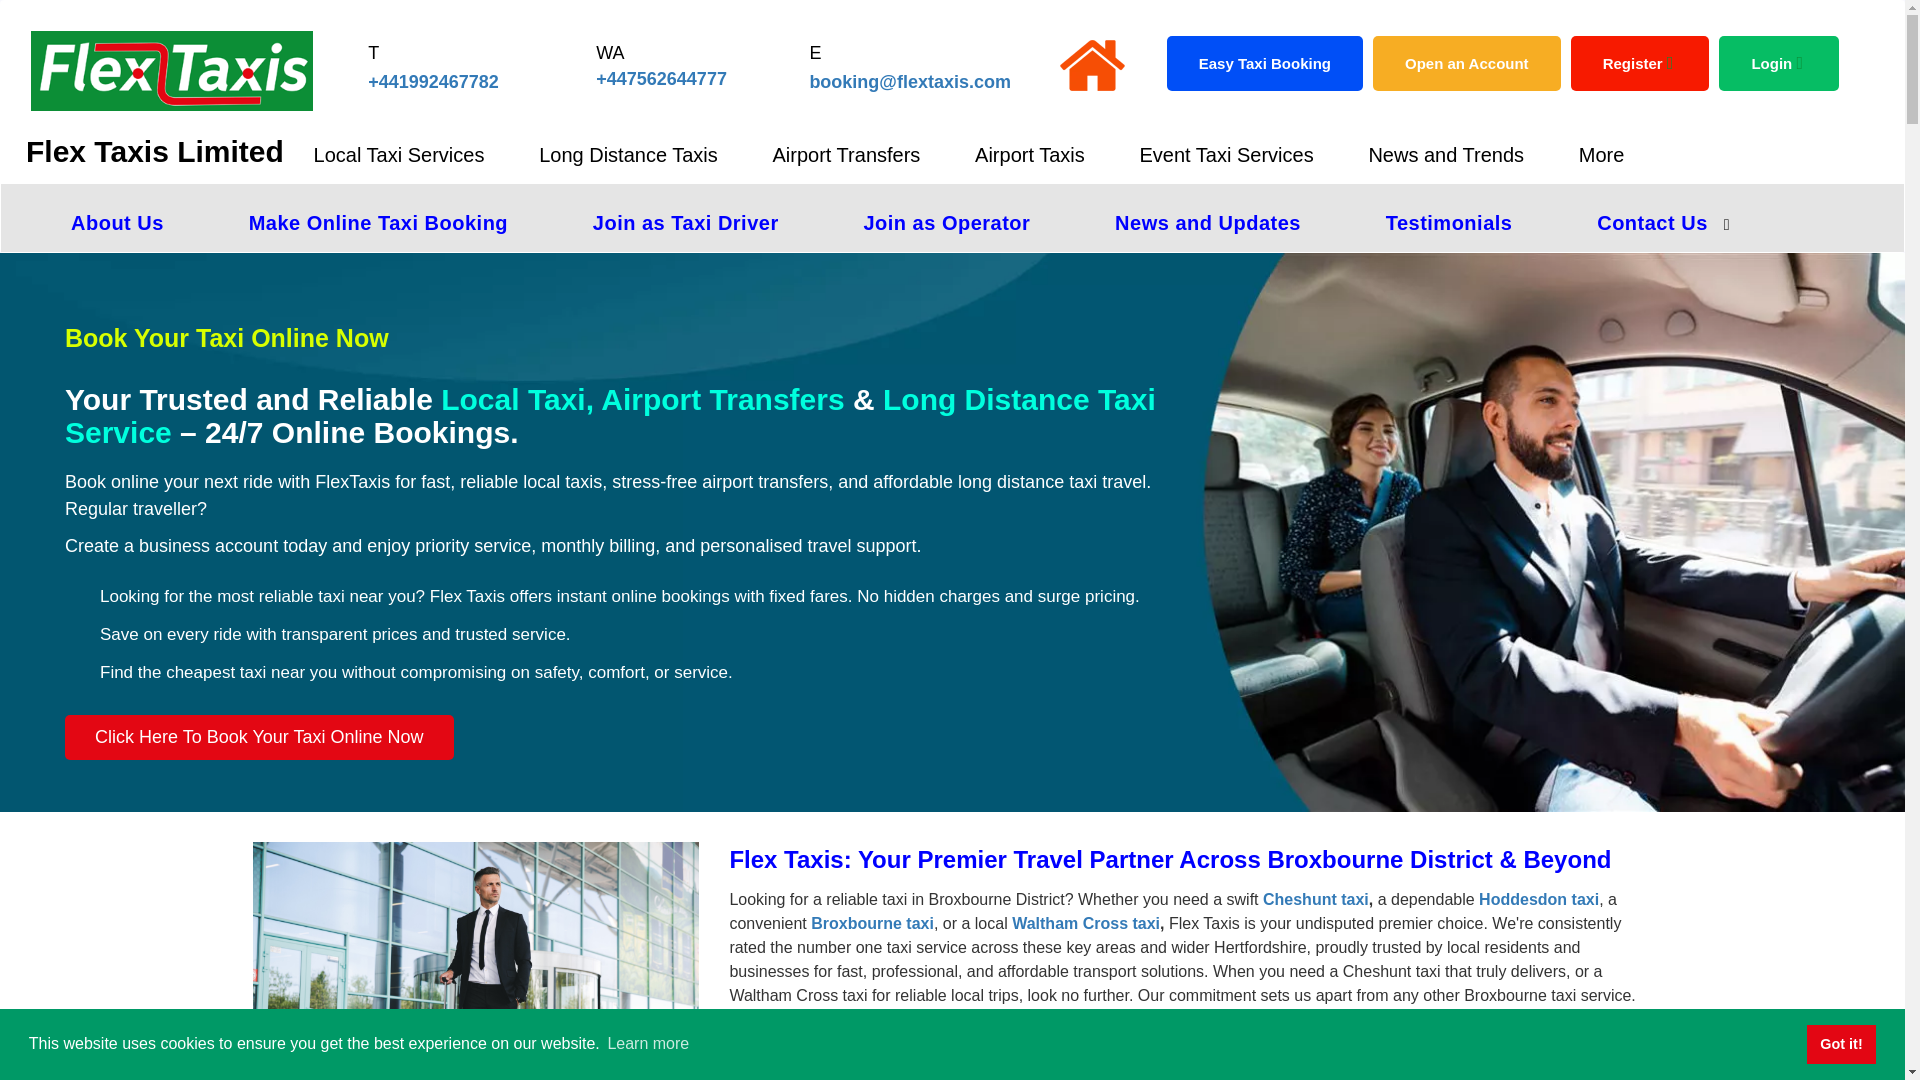Click the orange home icon
The width and height of the screenshot is (1920, 1080).
[1092, 65]
